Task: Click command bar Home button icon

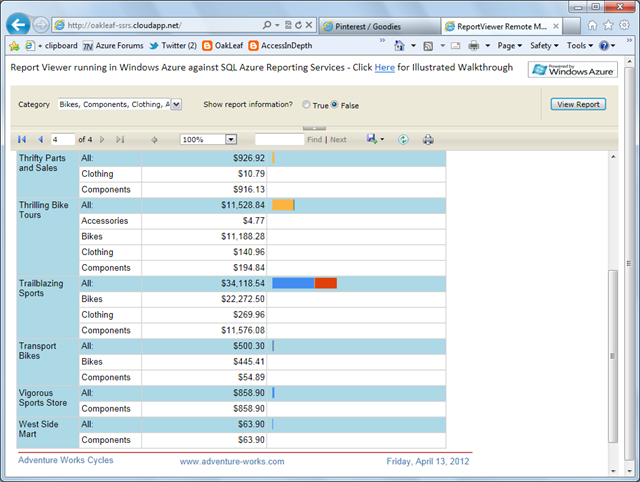Action: 399,46
